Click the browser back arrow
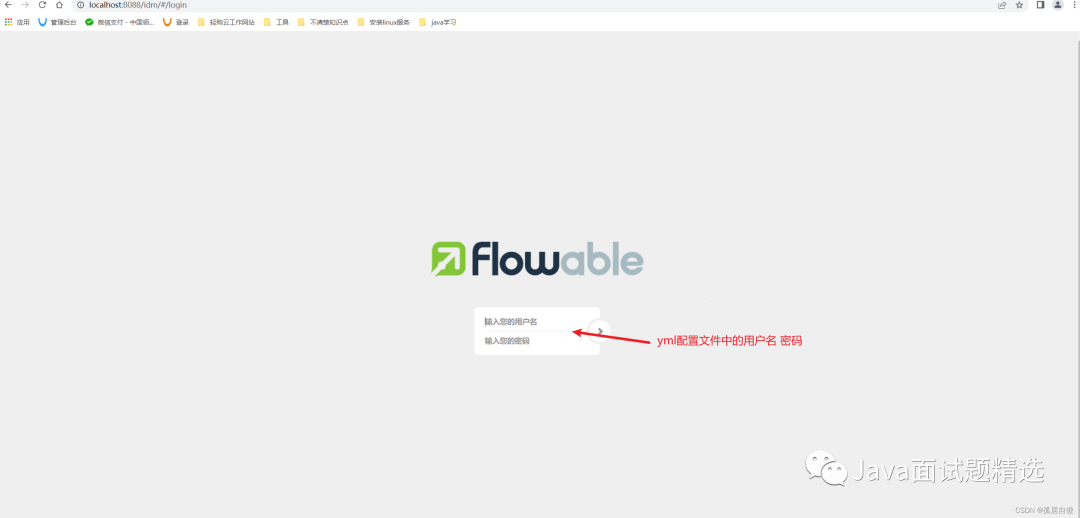Image resolution: width=1080 pixels, height=518 pixels. [x=8, y=5]
